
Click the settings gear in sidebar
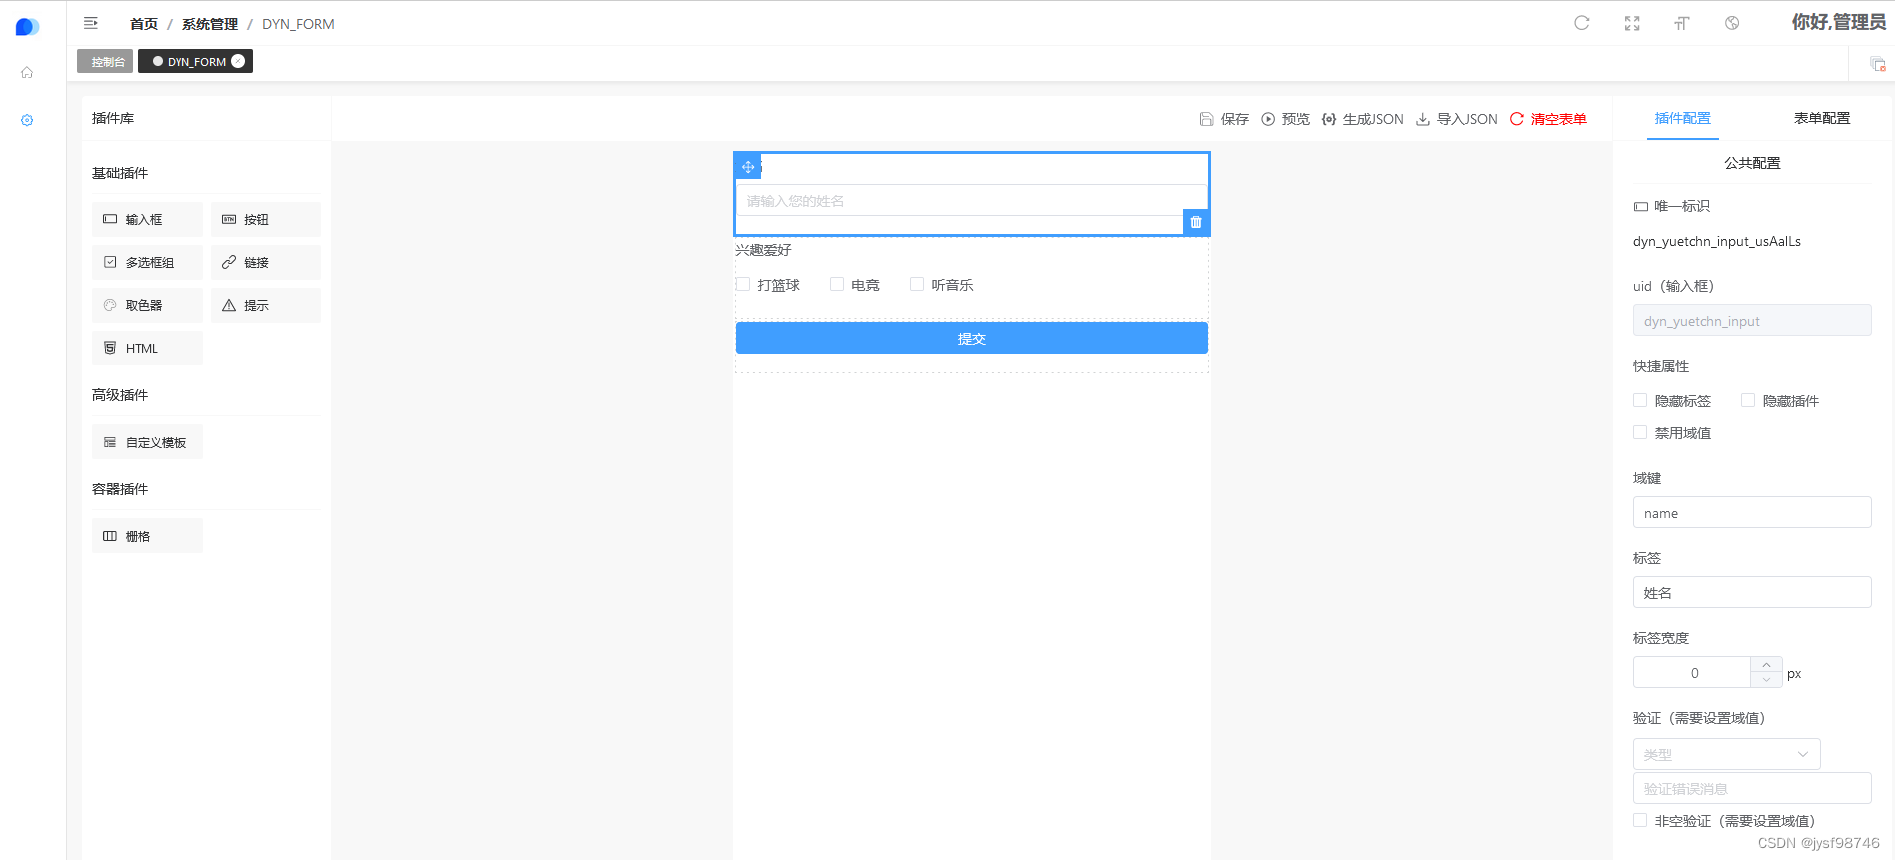tap(27, 120)
